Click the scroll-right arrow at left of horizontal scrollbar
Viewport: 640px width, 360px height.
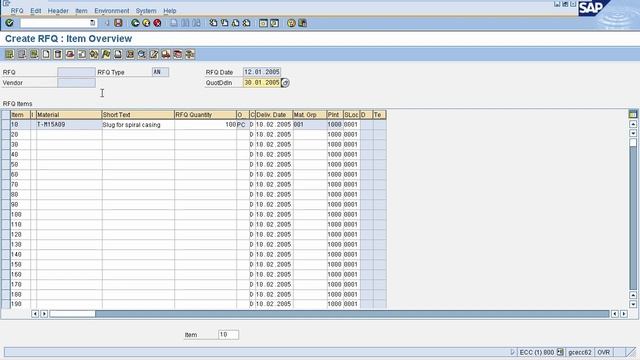(44, 314)
